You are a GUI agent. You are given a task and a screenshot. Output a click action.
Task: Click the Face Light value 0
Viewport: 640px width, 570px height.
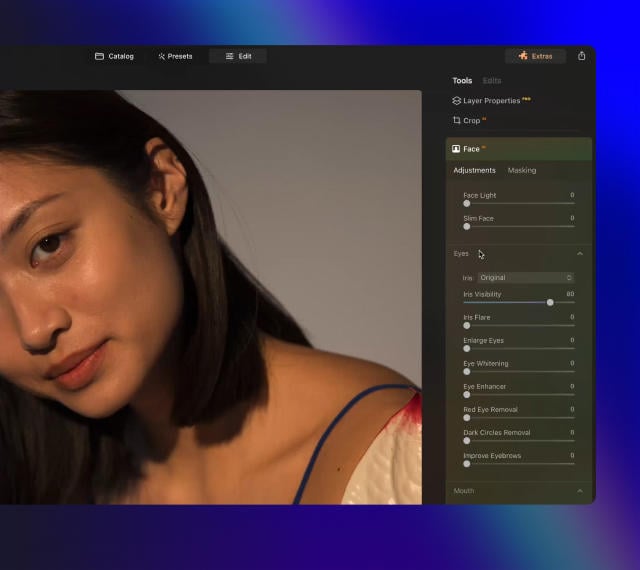(x=572, y=195)
